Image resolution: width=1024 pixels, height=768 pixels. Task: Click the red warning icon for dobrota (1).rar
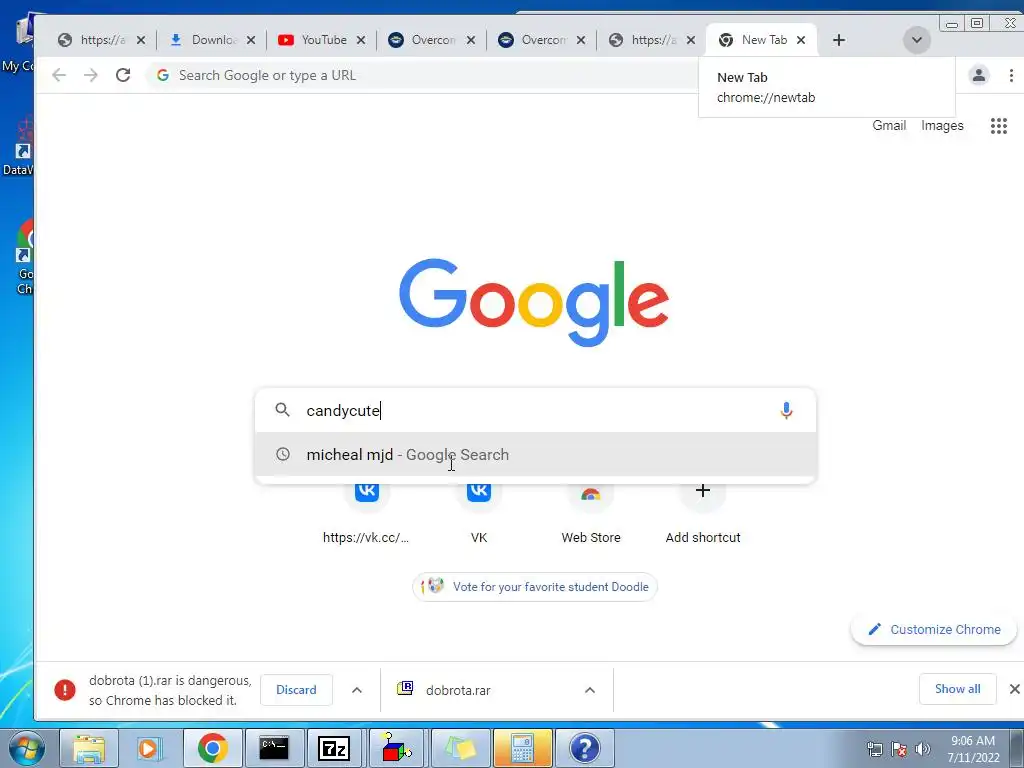pyautogui.click(x=65, y=690)
